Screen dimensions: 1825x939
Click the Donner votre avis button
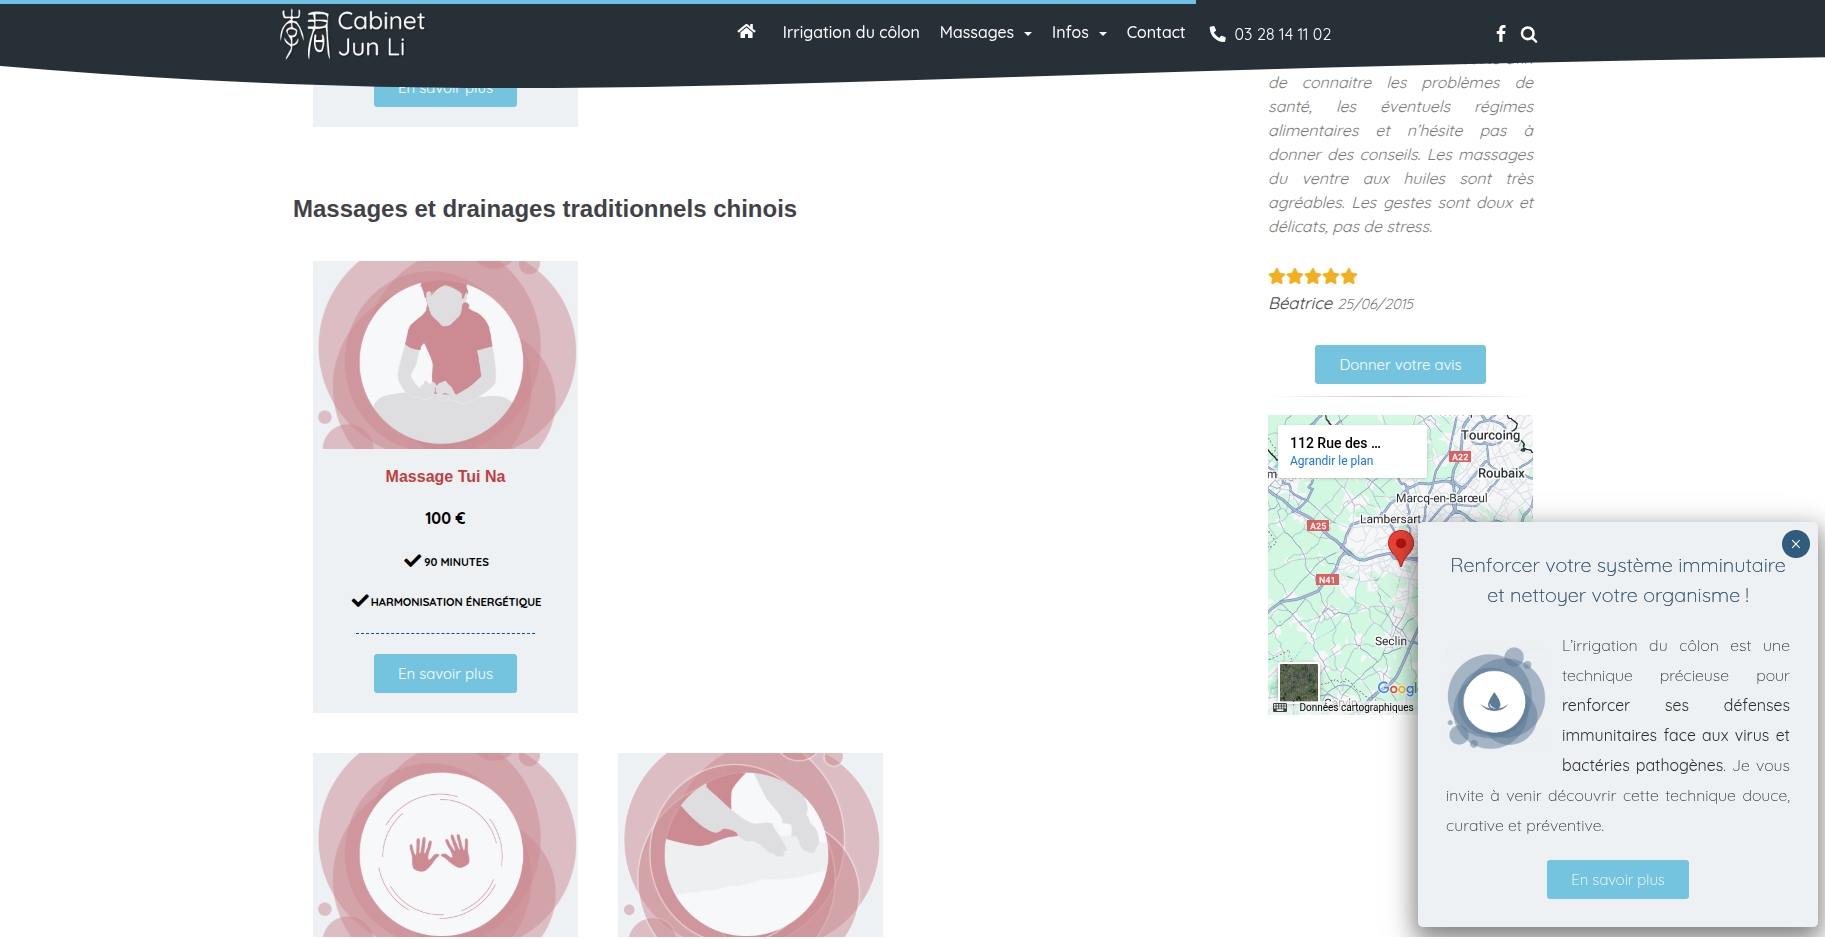tap(1399, 365)
